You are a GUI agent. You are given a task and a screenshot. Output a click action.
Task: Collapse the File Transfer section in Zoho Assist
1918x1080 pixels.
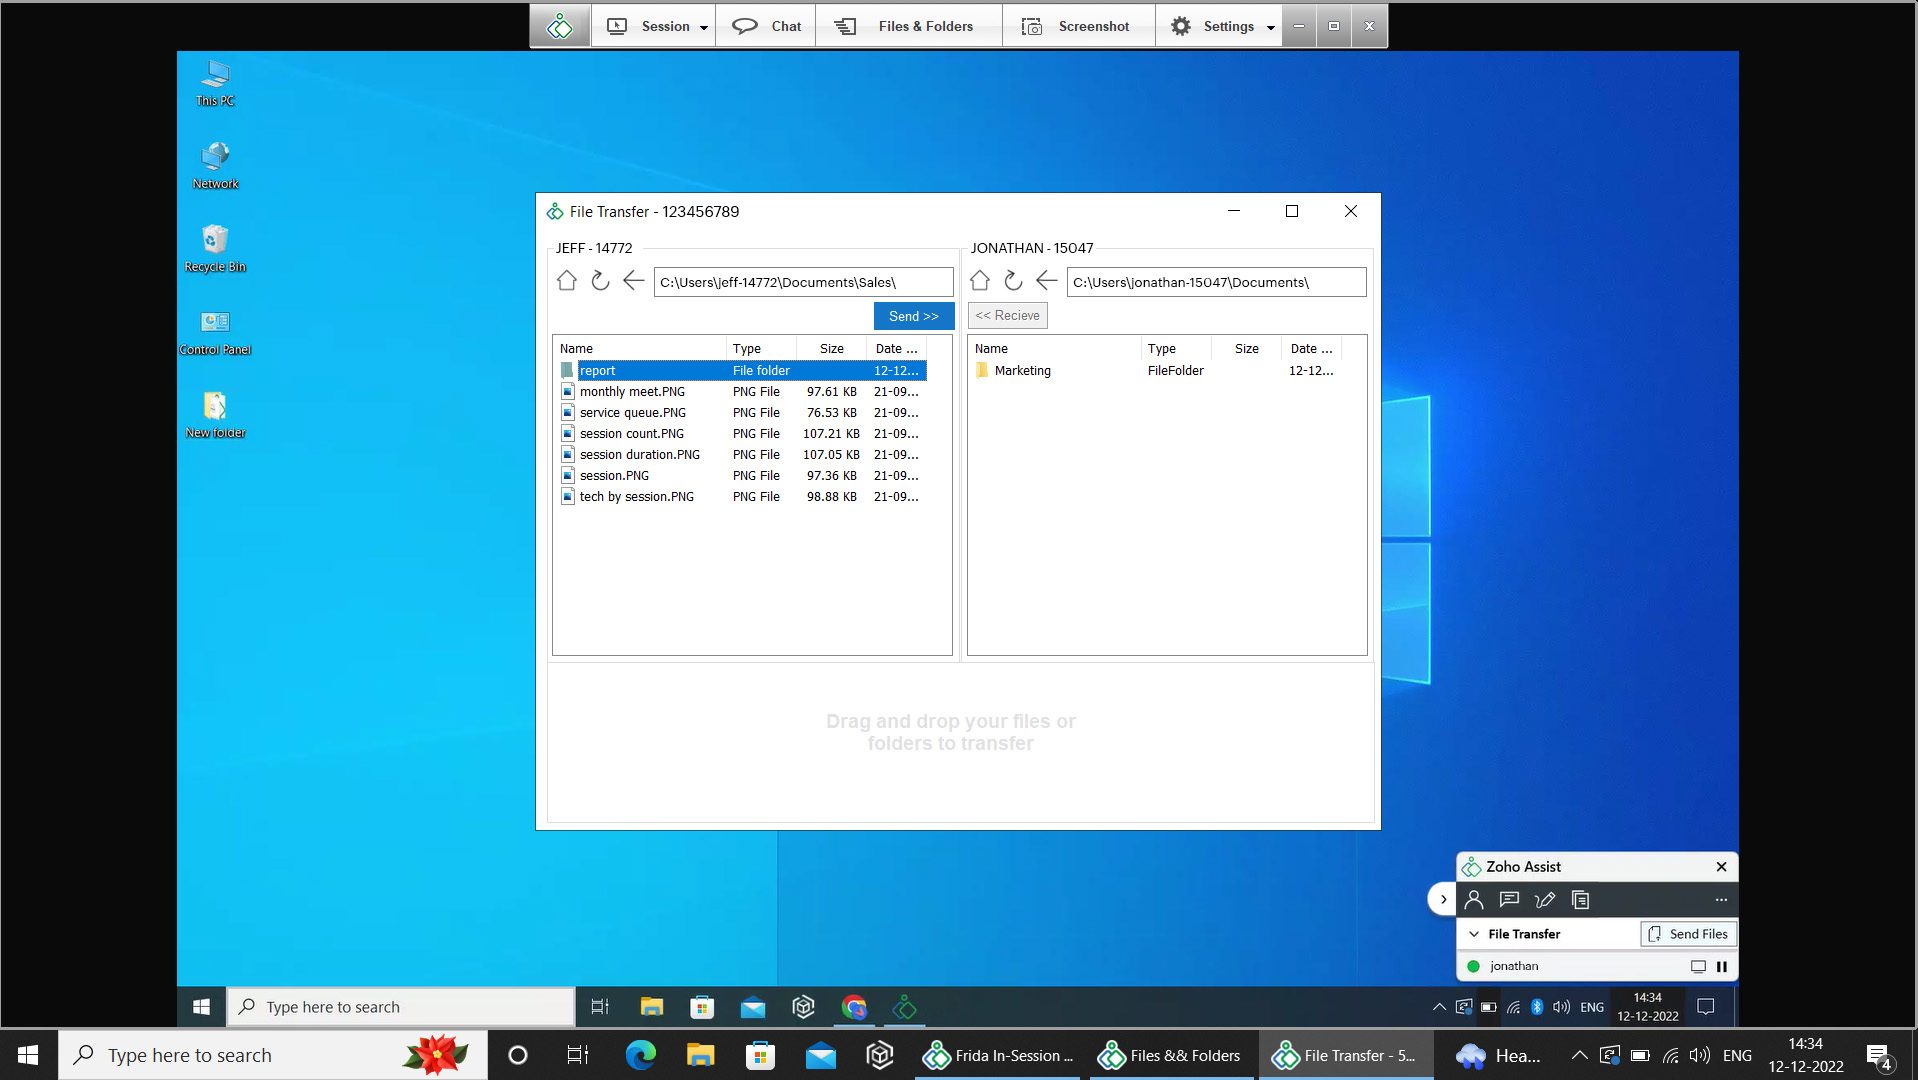click(x=1473, y=933)
